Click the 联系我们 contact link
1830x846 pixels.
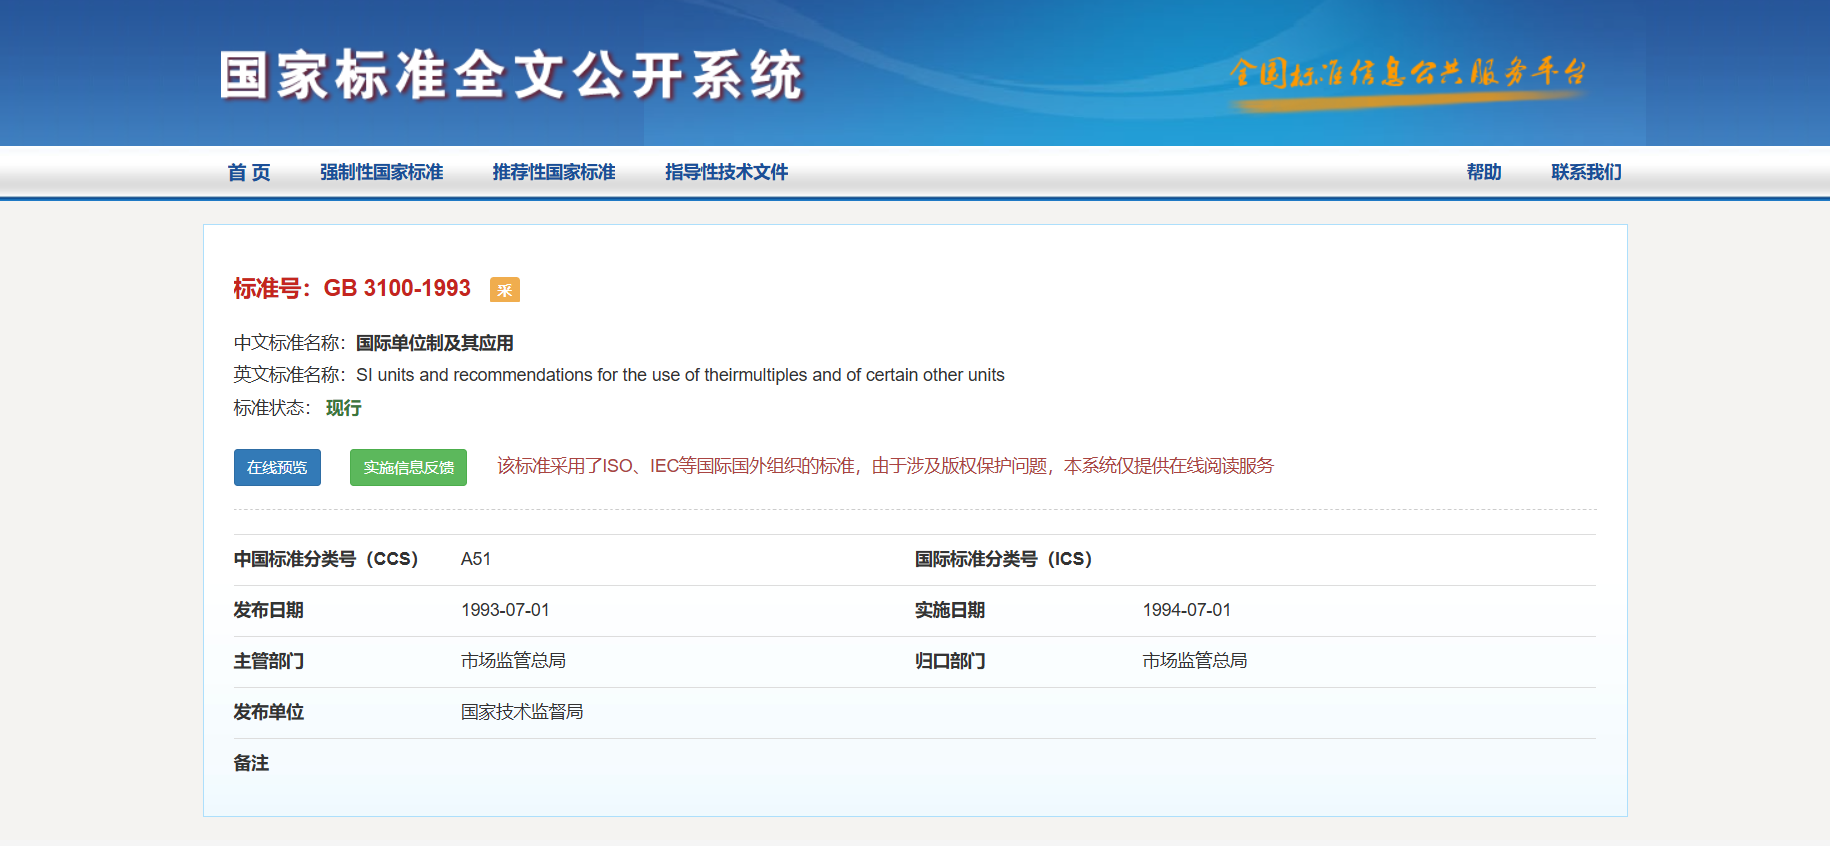pos(1586,172)
